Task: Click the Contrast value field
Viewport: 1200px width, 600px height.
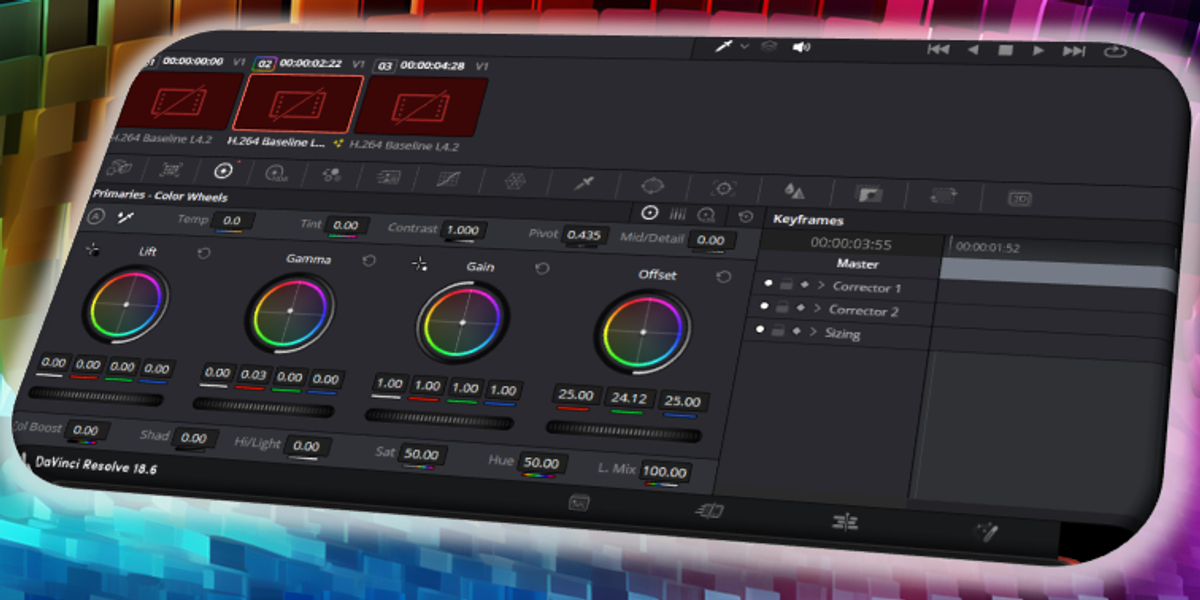Action: (x=463, y=229)
